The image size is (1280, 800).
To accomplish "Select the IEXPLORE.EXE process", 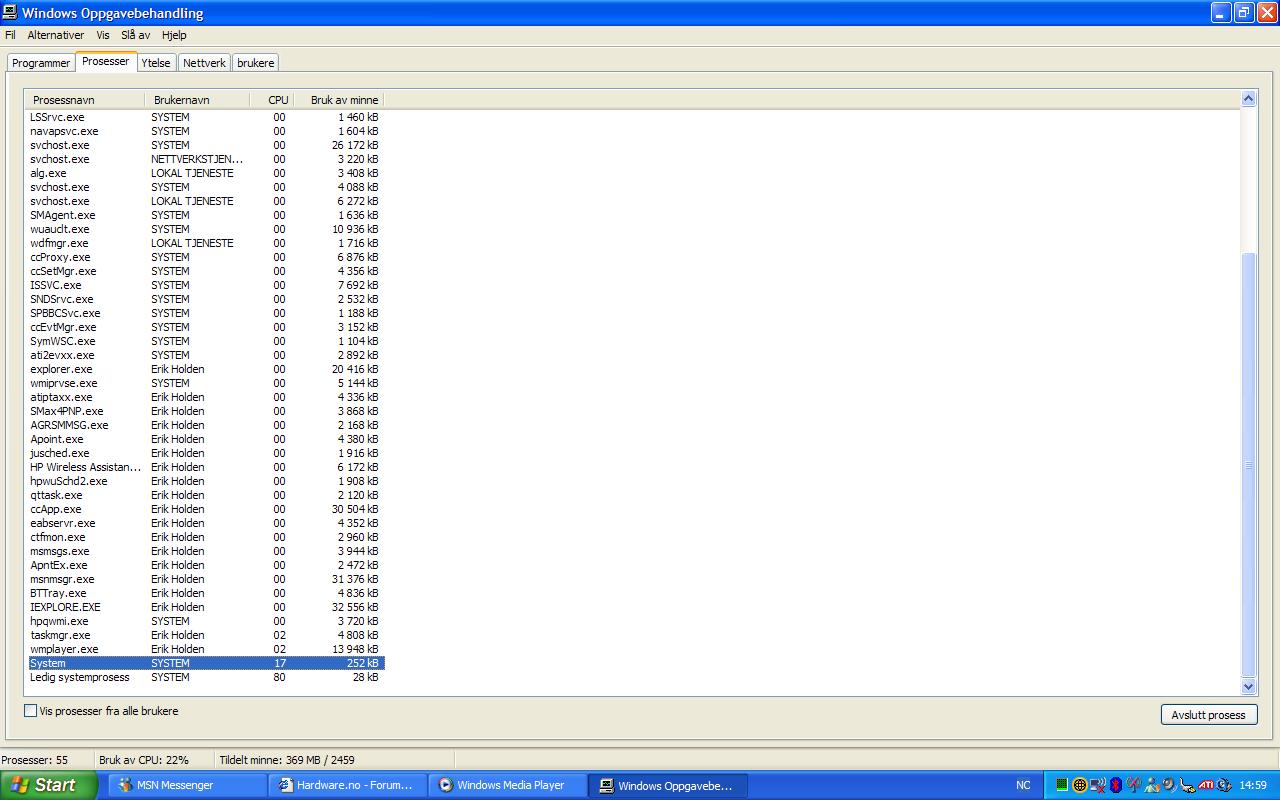I will [206, 607].
